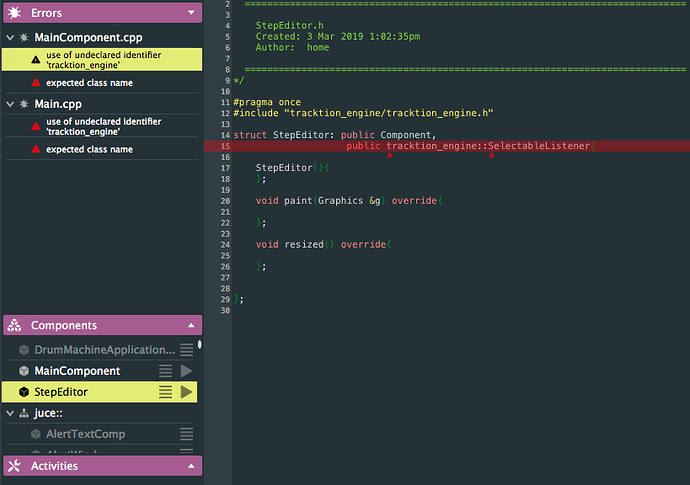Click lines icon beside AlertTextComp
The width and height of the screenshot is (690, 485).
tap(187, 434)
